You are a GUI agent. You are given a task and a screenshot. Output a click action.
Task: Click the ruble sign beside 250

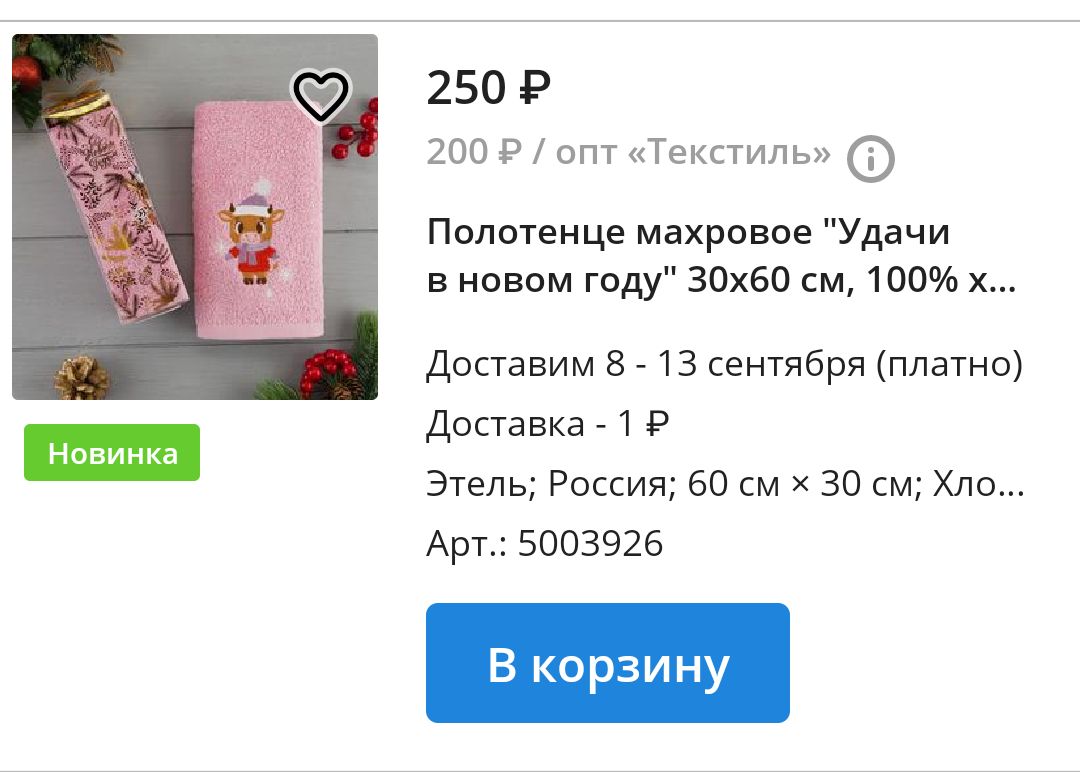[535, 88]
